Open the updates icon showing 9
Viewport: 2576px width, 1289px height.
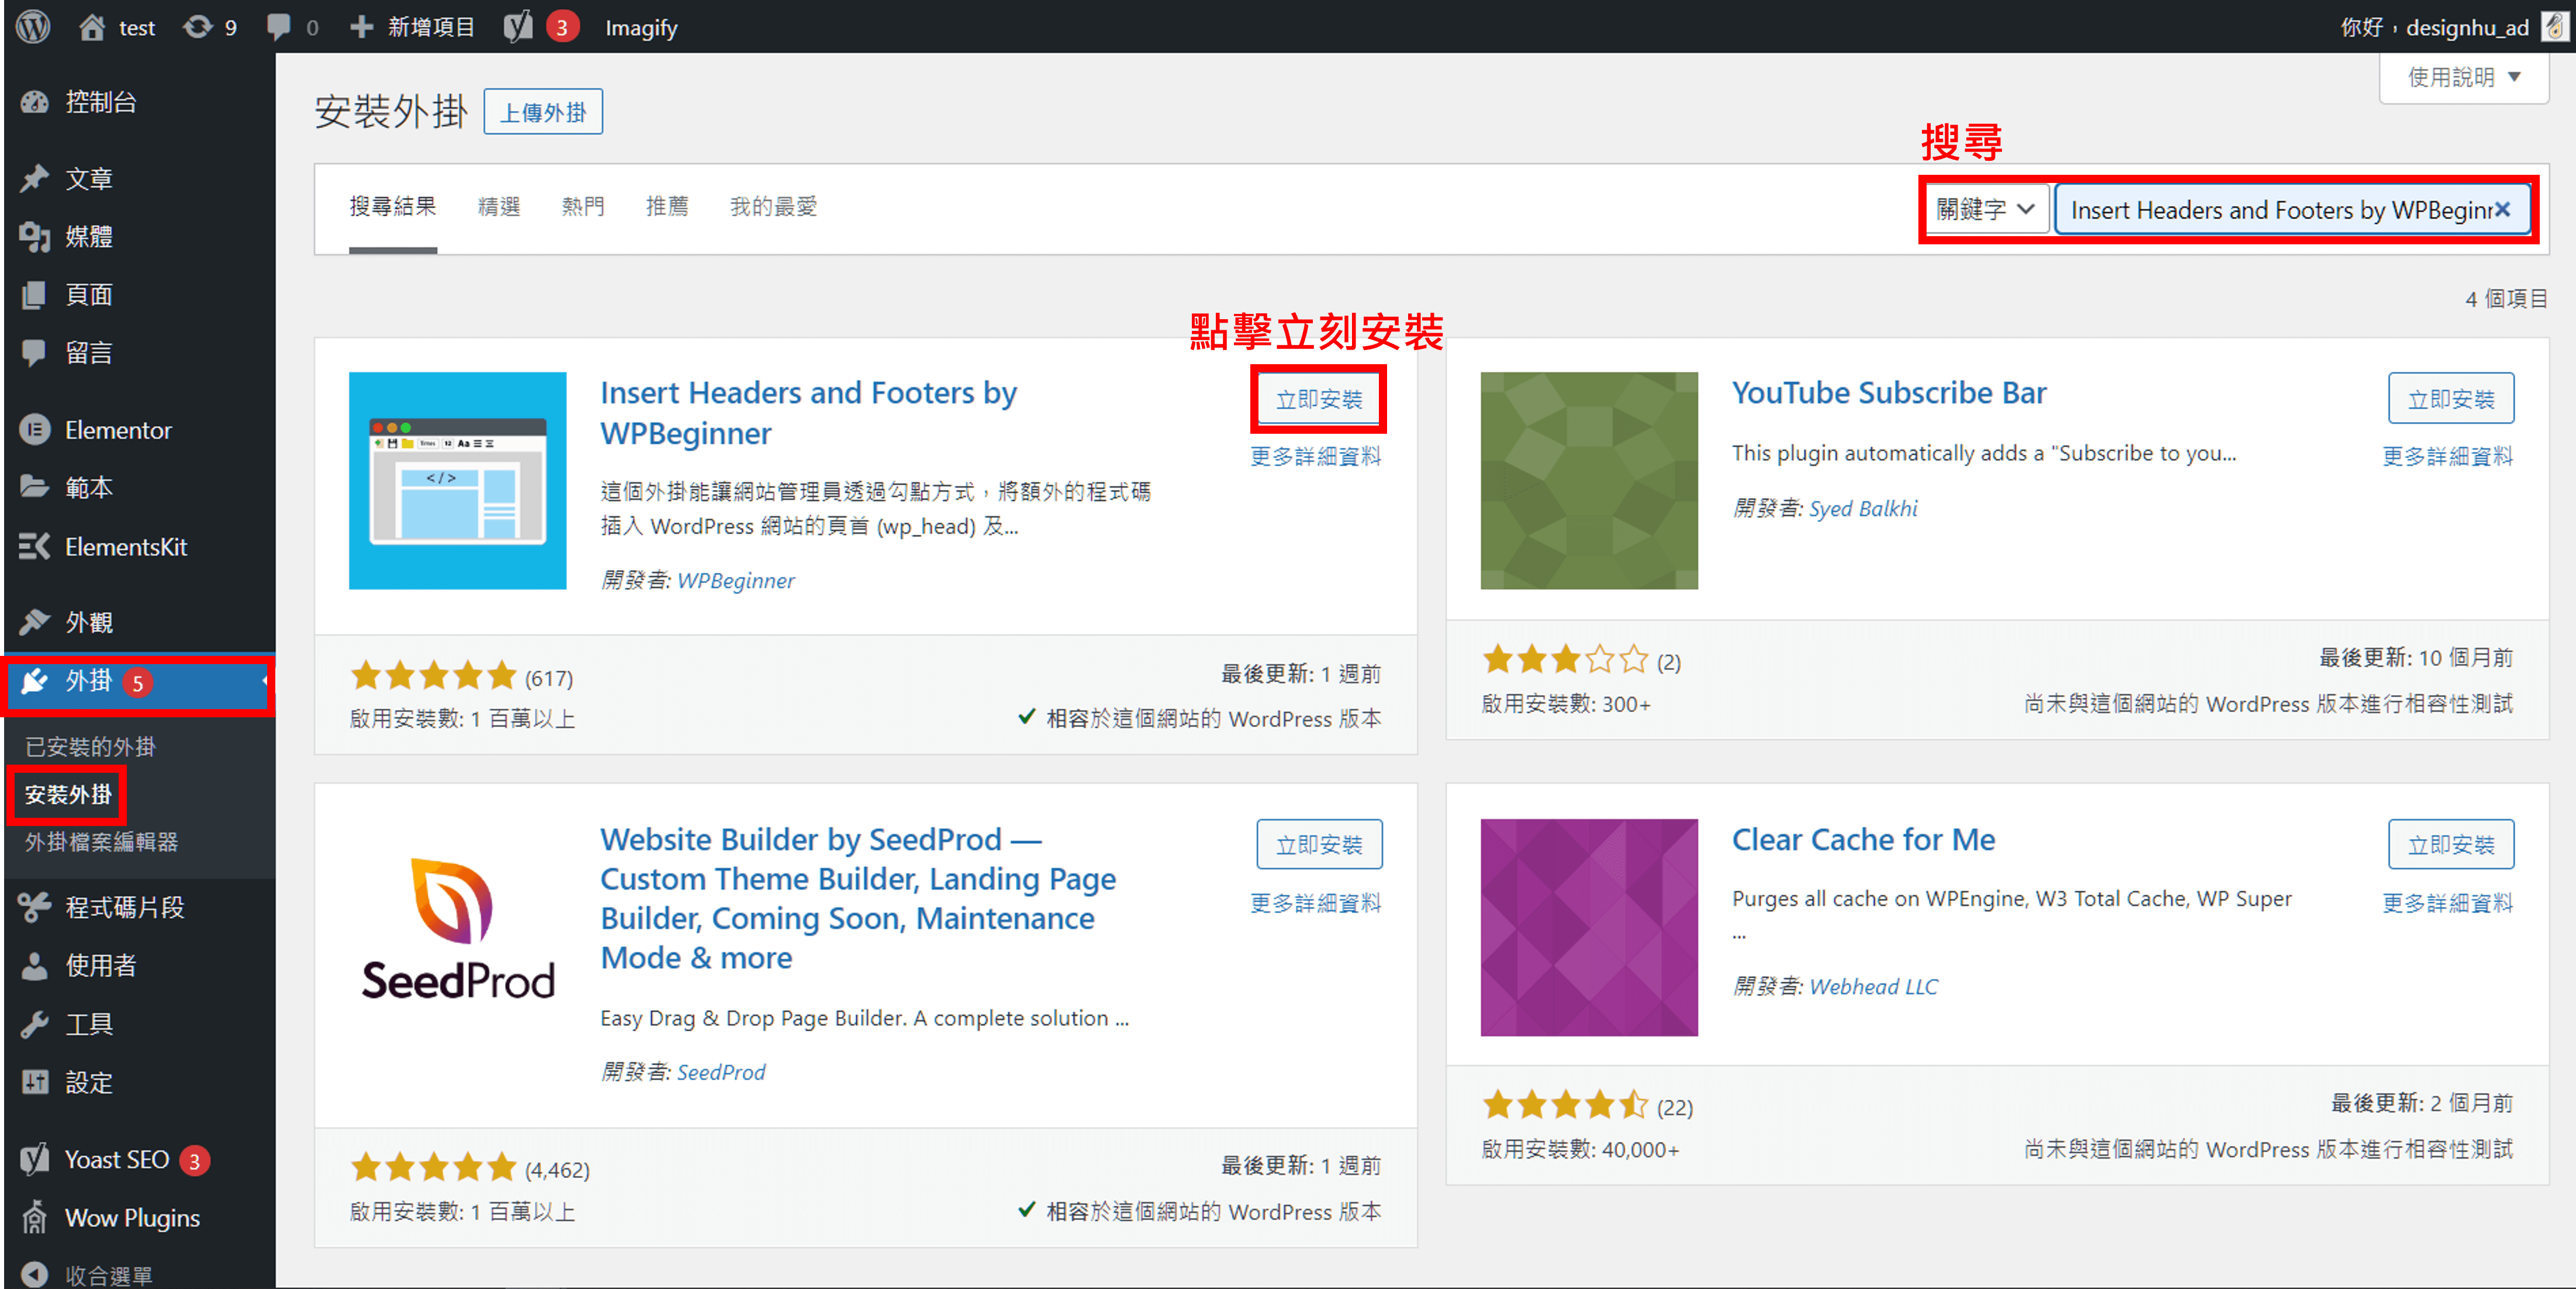[198, 26]
